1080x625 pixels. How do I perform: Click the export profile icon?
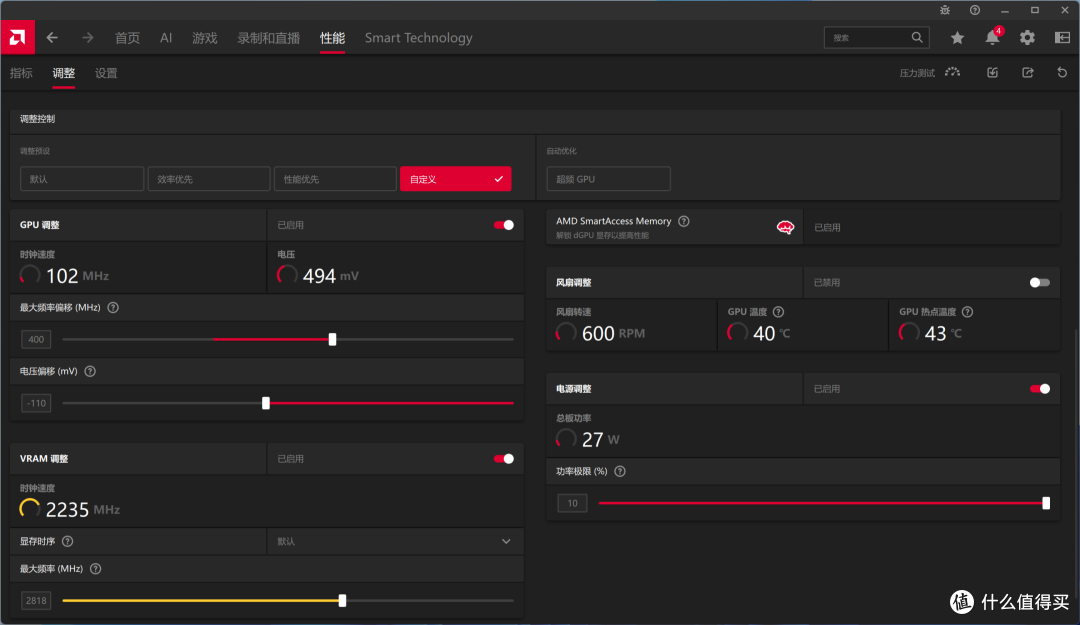pos(1028,72)
